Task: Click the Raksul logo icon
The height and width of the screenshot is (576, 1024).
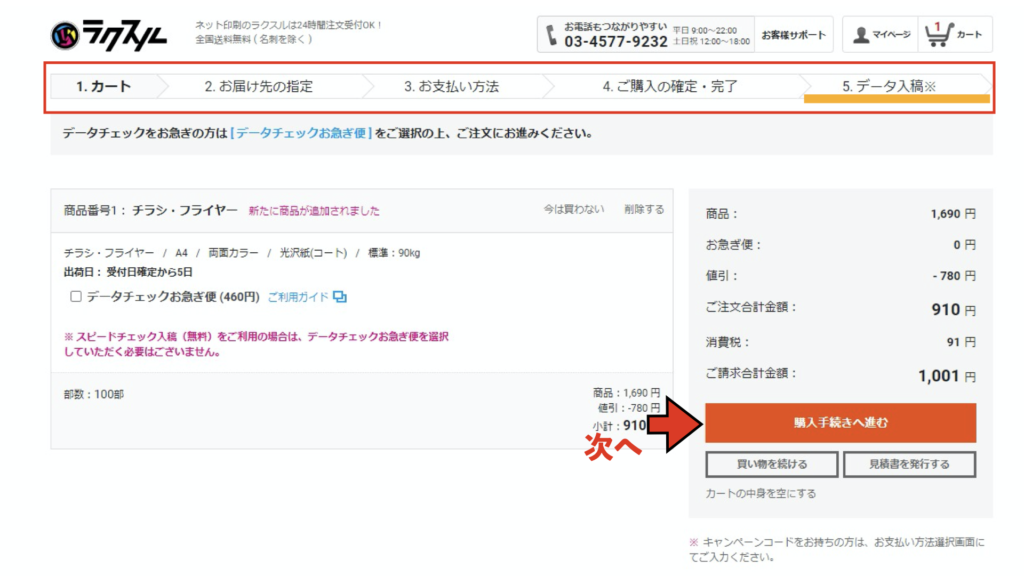Action: click(65, 36)
